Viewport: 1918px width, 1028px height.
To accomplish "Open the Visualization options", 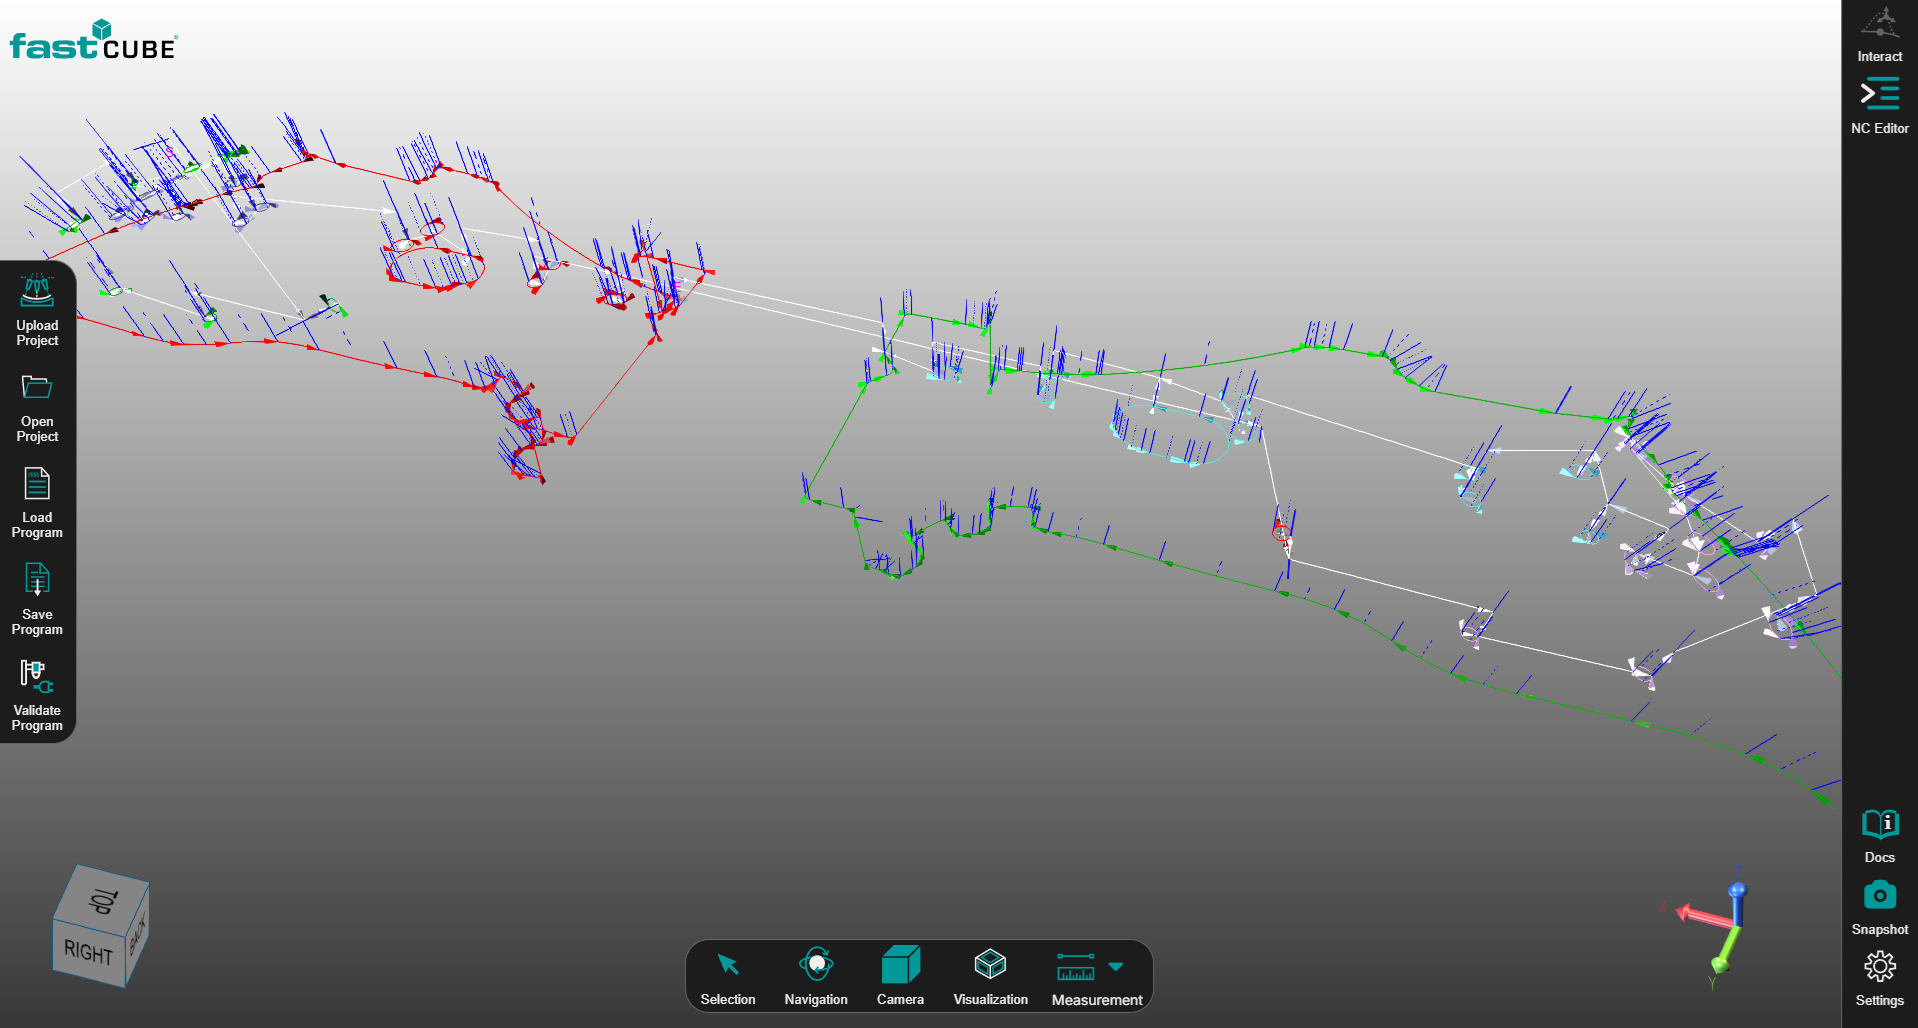I will click(x=990, y=966).
